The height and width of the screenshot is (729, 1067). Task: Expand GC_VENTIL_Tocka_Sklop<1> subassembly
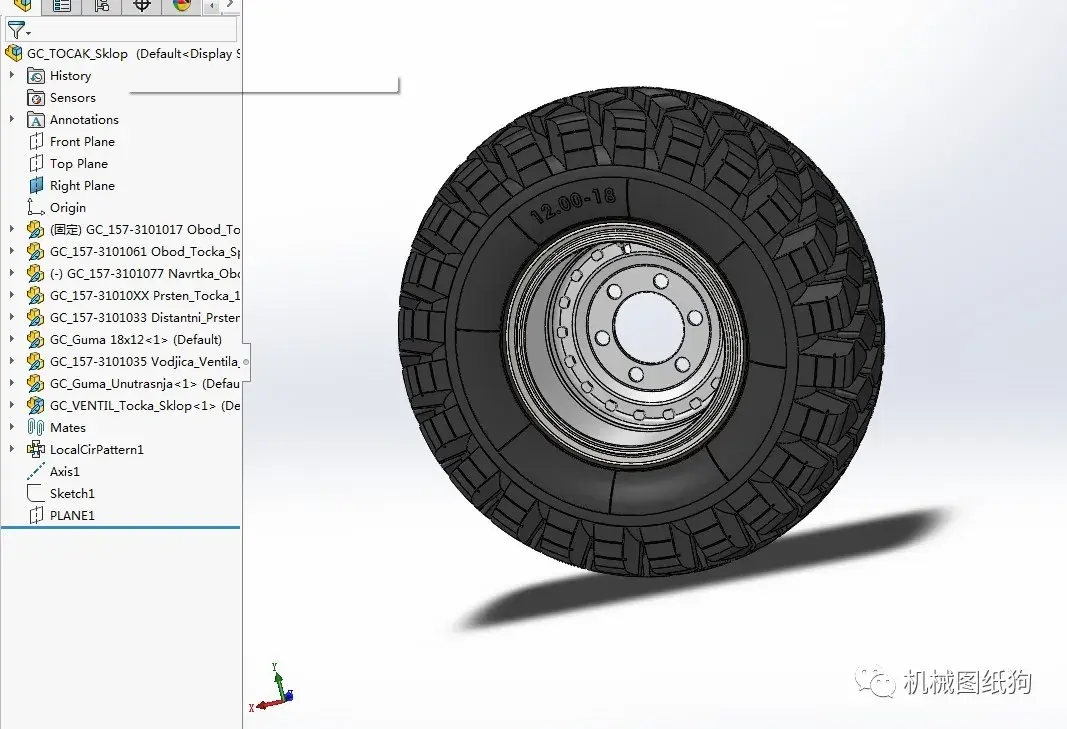pyautogui.click(x=12, y=405)
